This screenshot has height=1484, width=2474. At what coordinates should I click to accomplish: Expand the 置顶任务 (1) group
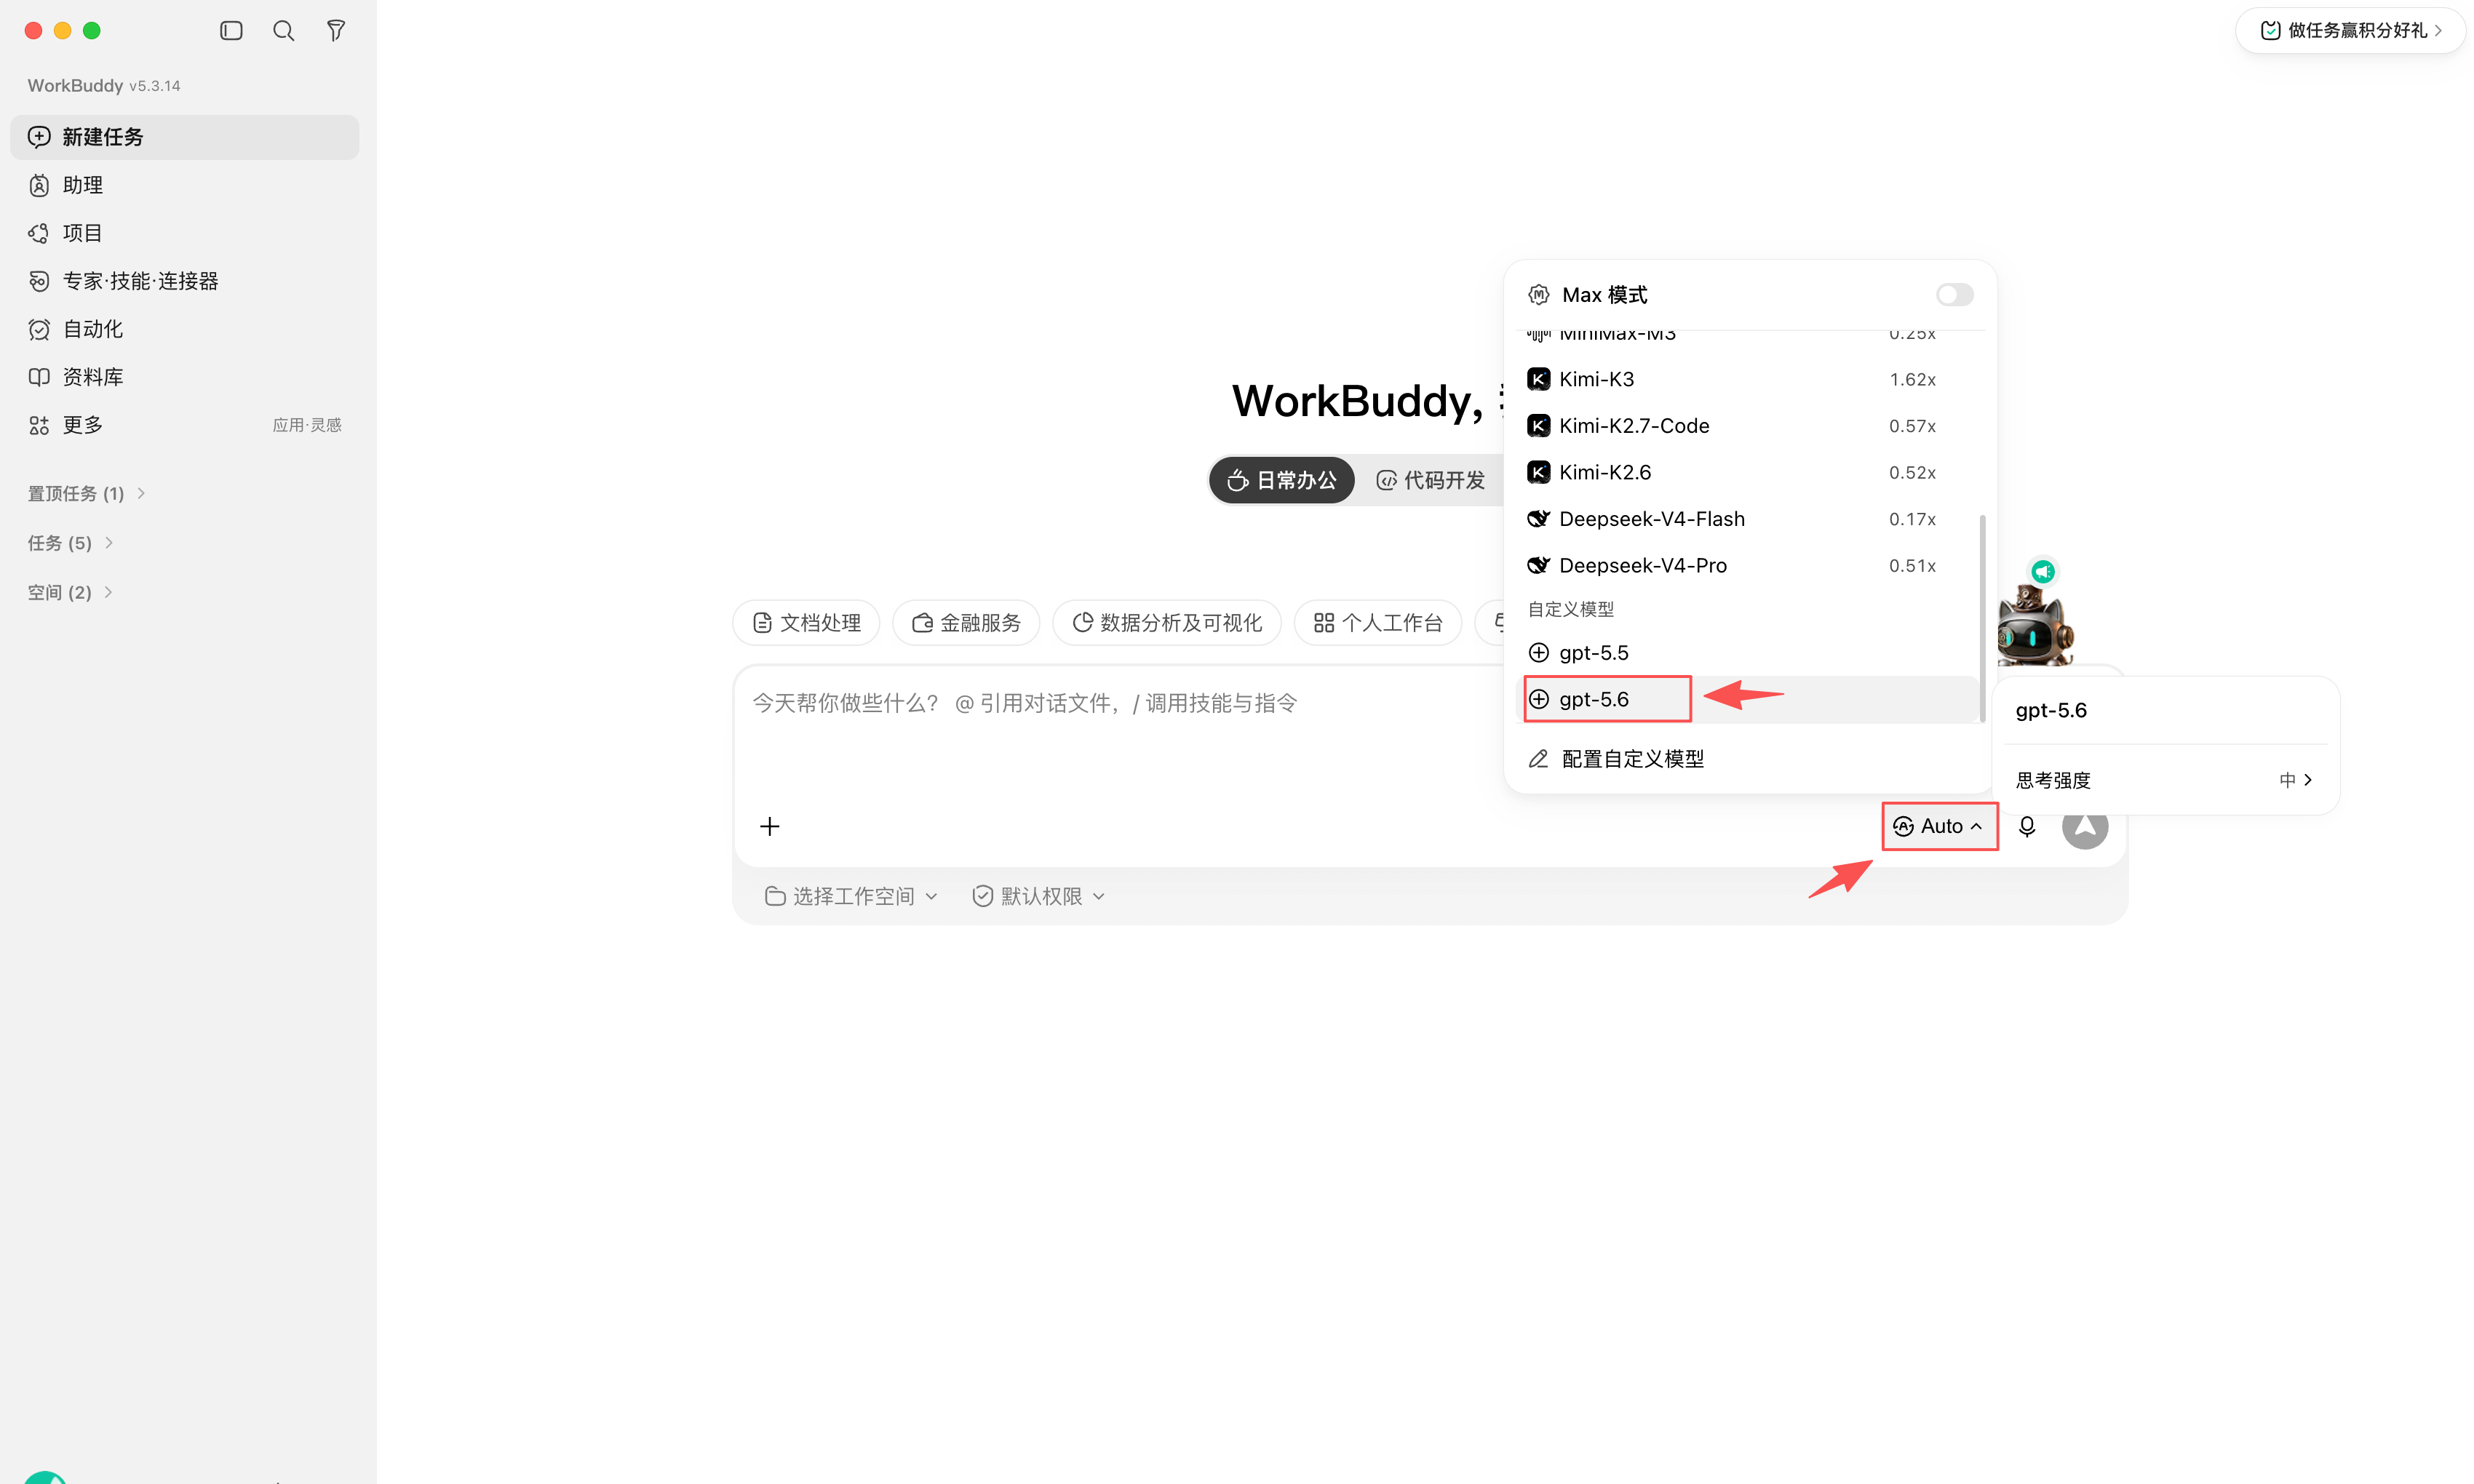87,493
